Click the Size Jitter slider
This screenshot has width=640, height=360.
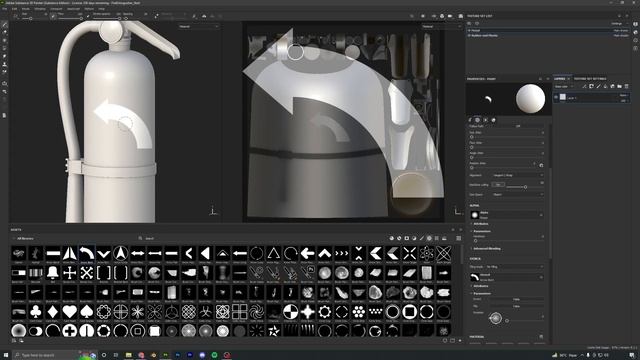[x=507, y=137]
